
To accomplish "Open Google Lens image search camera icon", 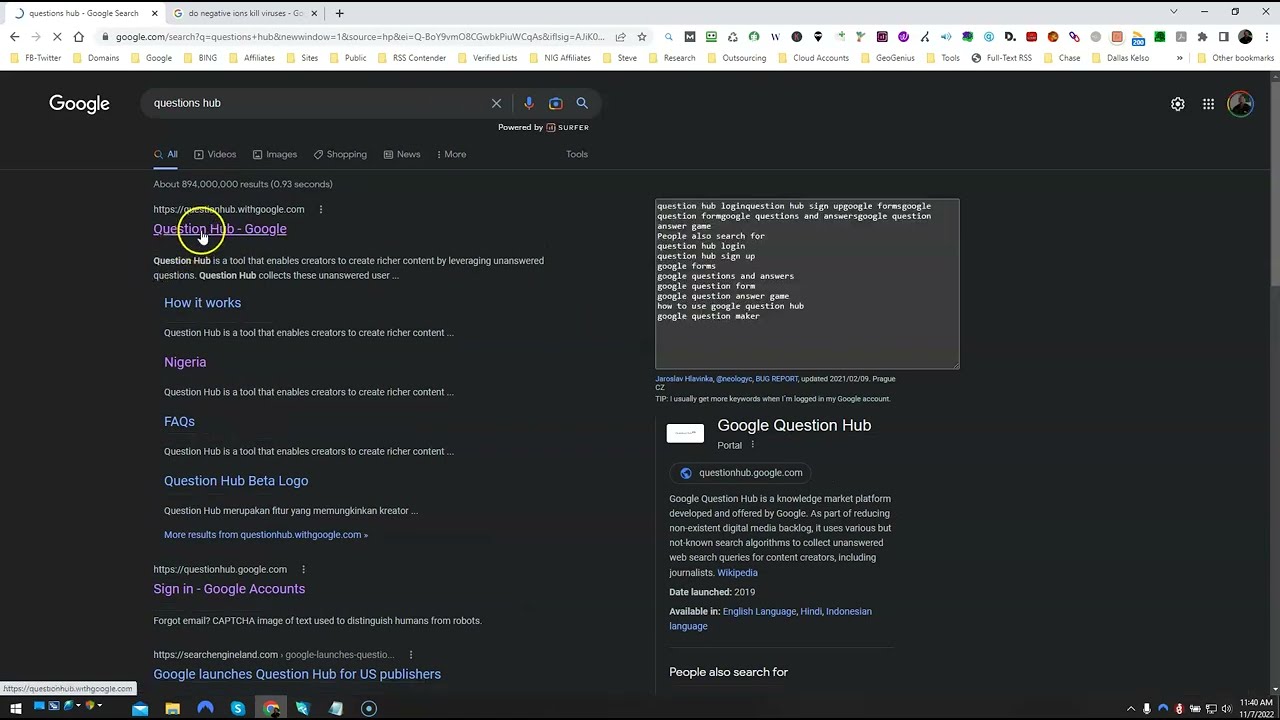I will pos(556,103).
